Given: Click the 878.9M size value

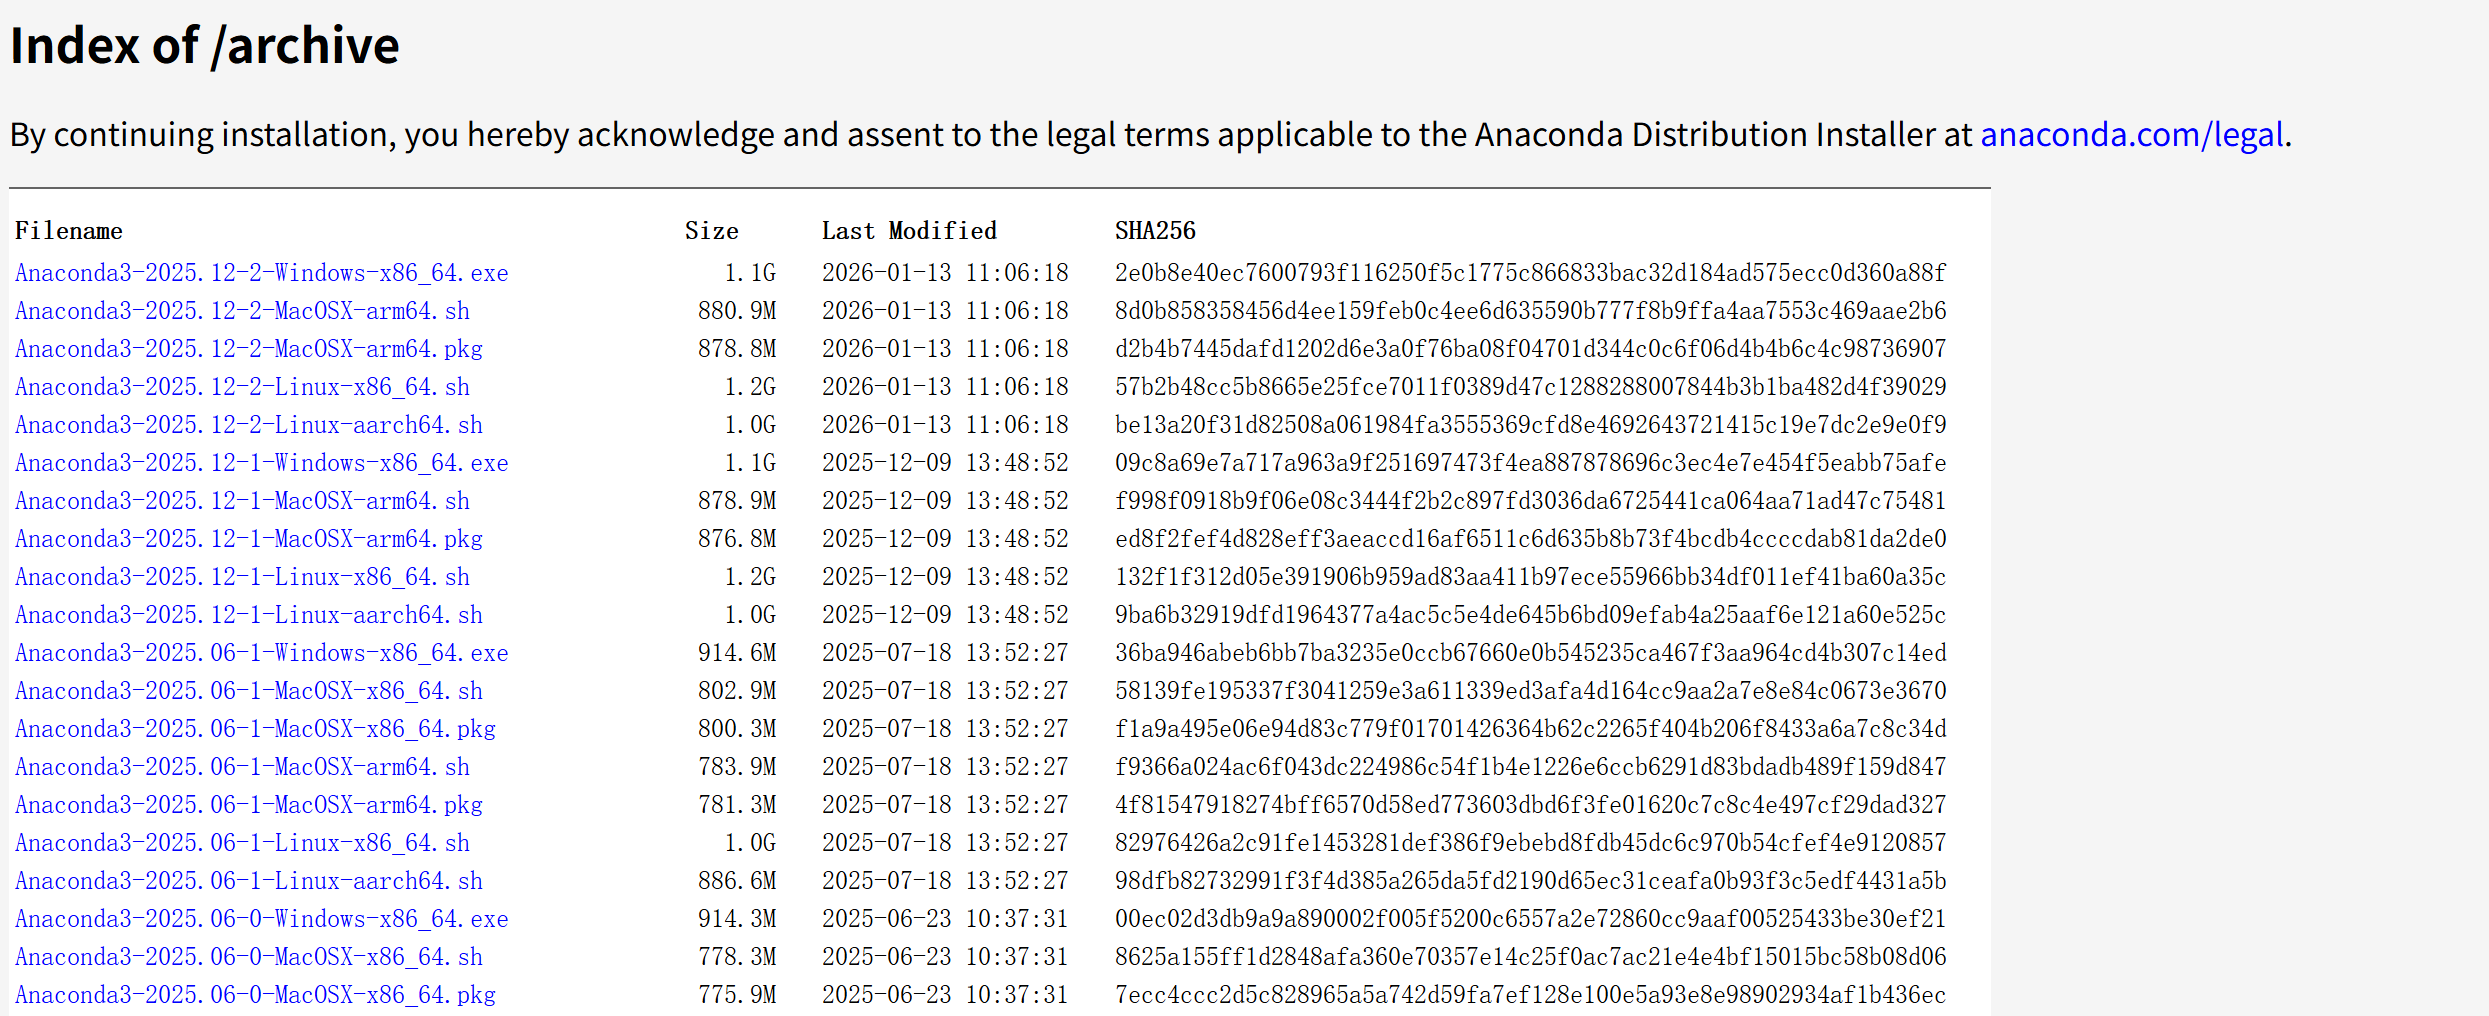Looking at the screenshot, I should coord(737,501).
